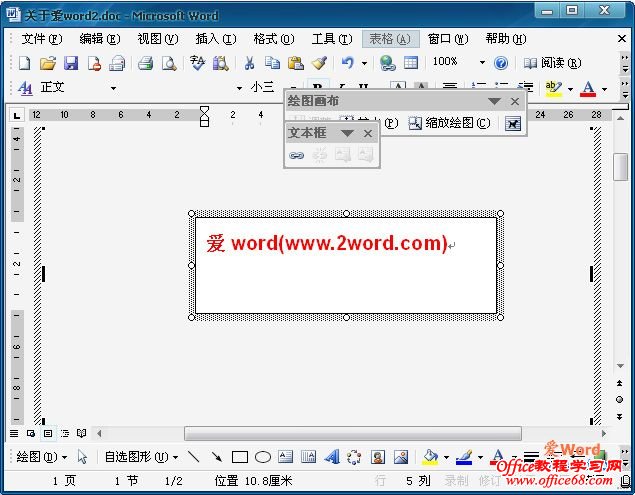
Task: Open fill color dropdown arrow in drawing toolbar
Action: (446, 457)
